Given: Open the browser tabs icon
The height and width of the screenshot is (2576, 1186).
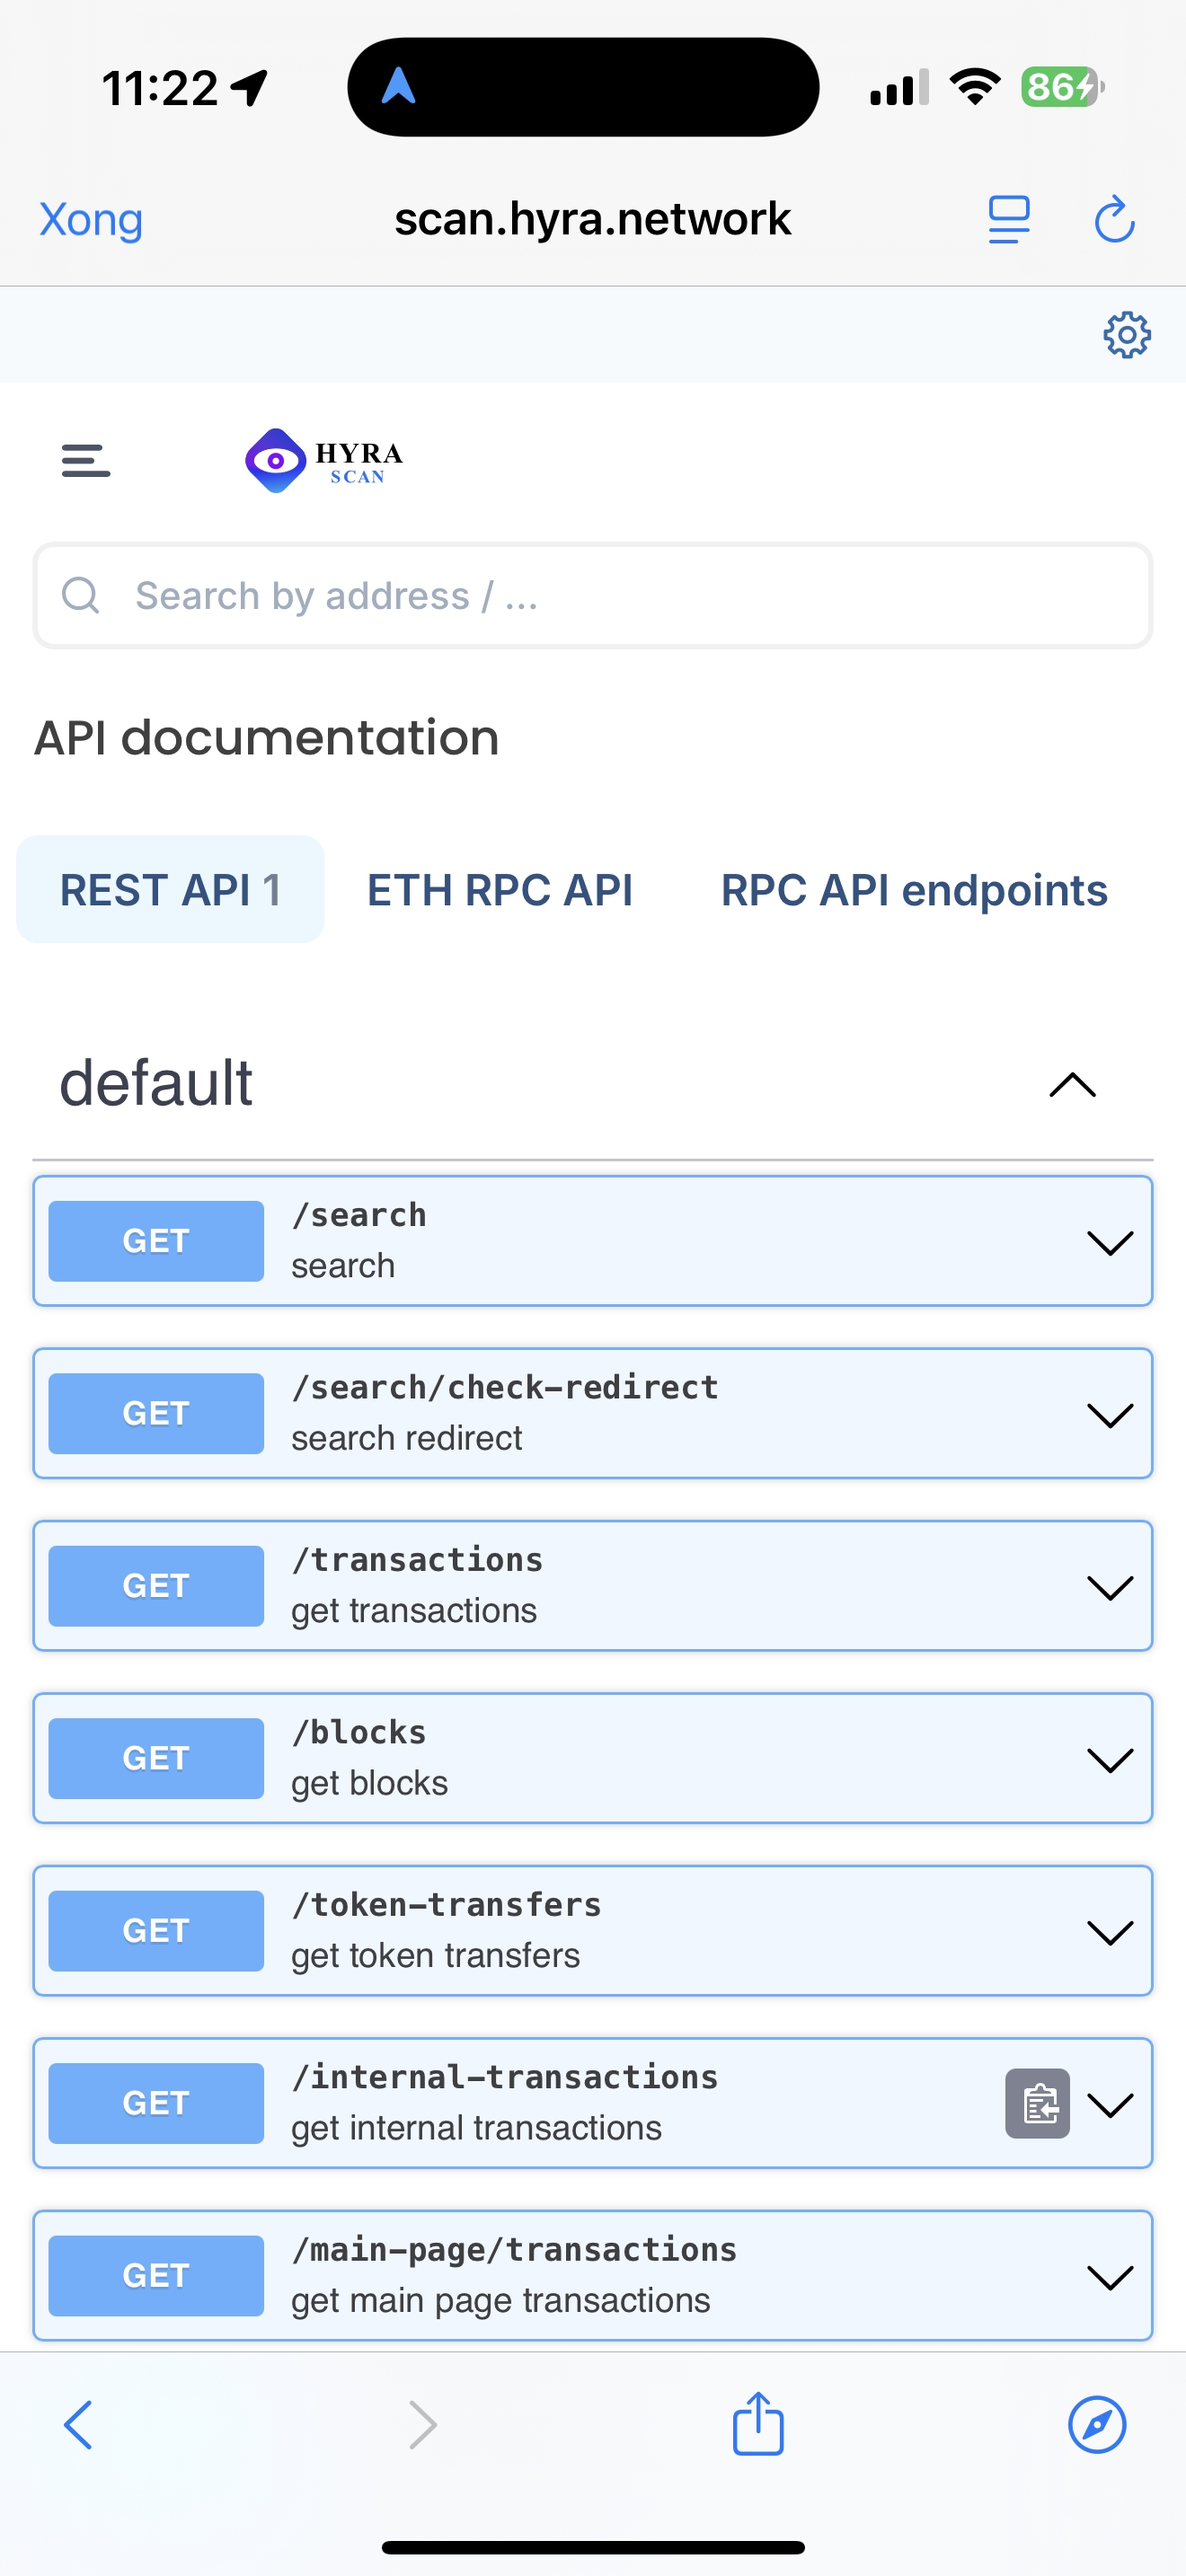Looking at the screenshot, I should tap(1008, 220).
